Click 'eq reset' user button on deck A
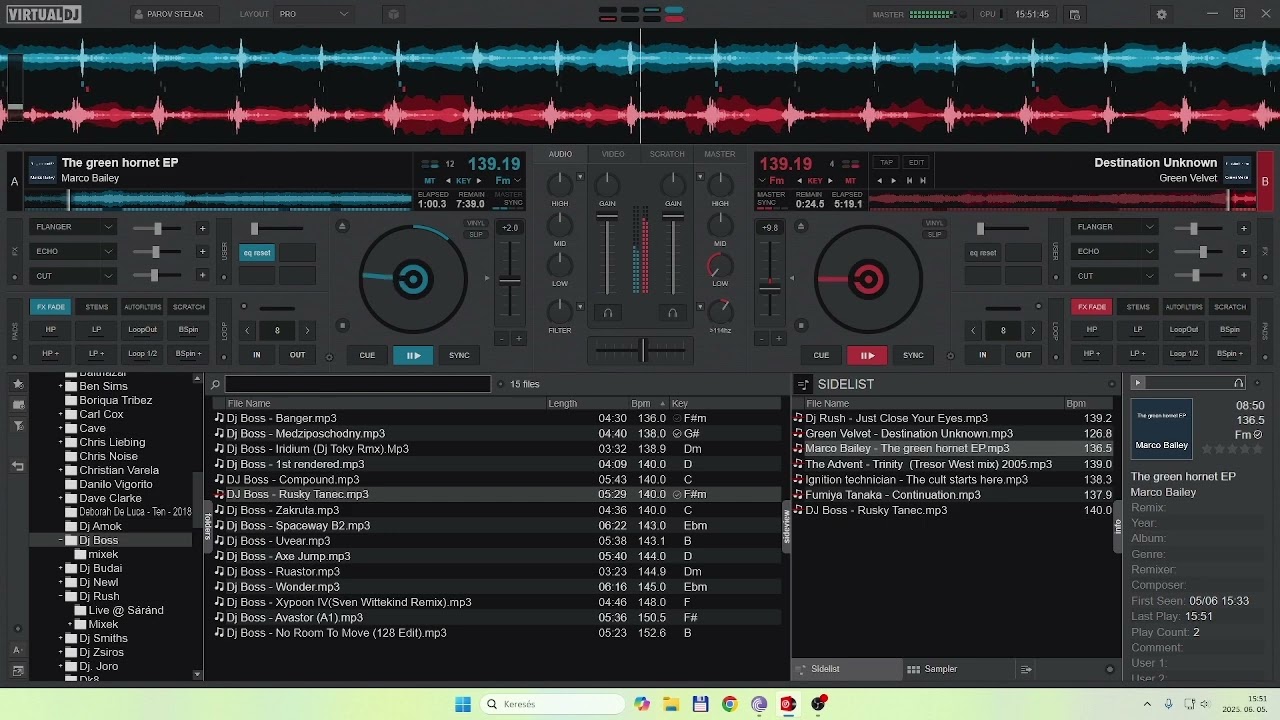Image resolution: width=1280 pixels, height=720 pixels. tap(257, 253)
